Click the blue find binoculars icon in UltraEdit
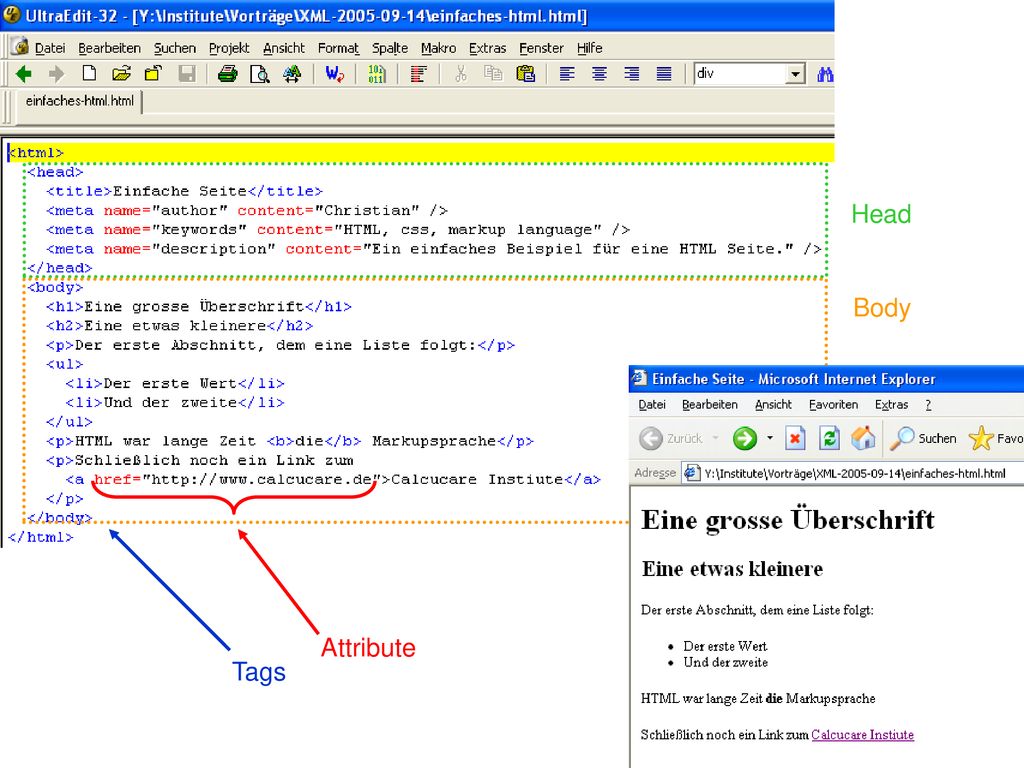1024x768 pixels. 825,74
